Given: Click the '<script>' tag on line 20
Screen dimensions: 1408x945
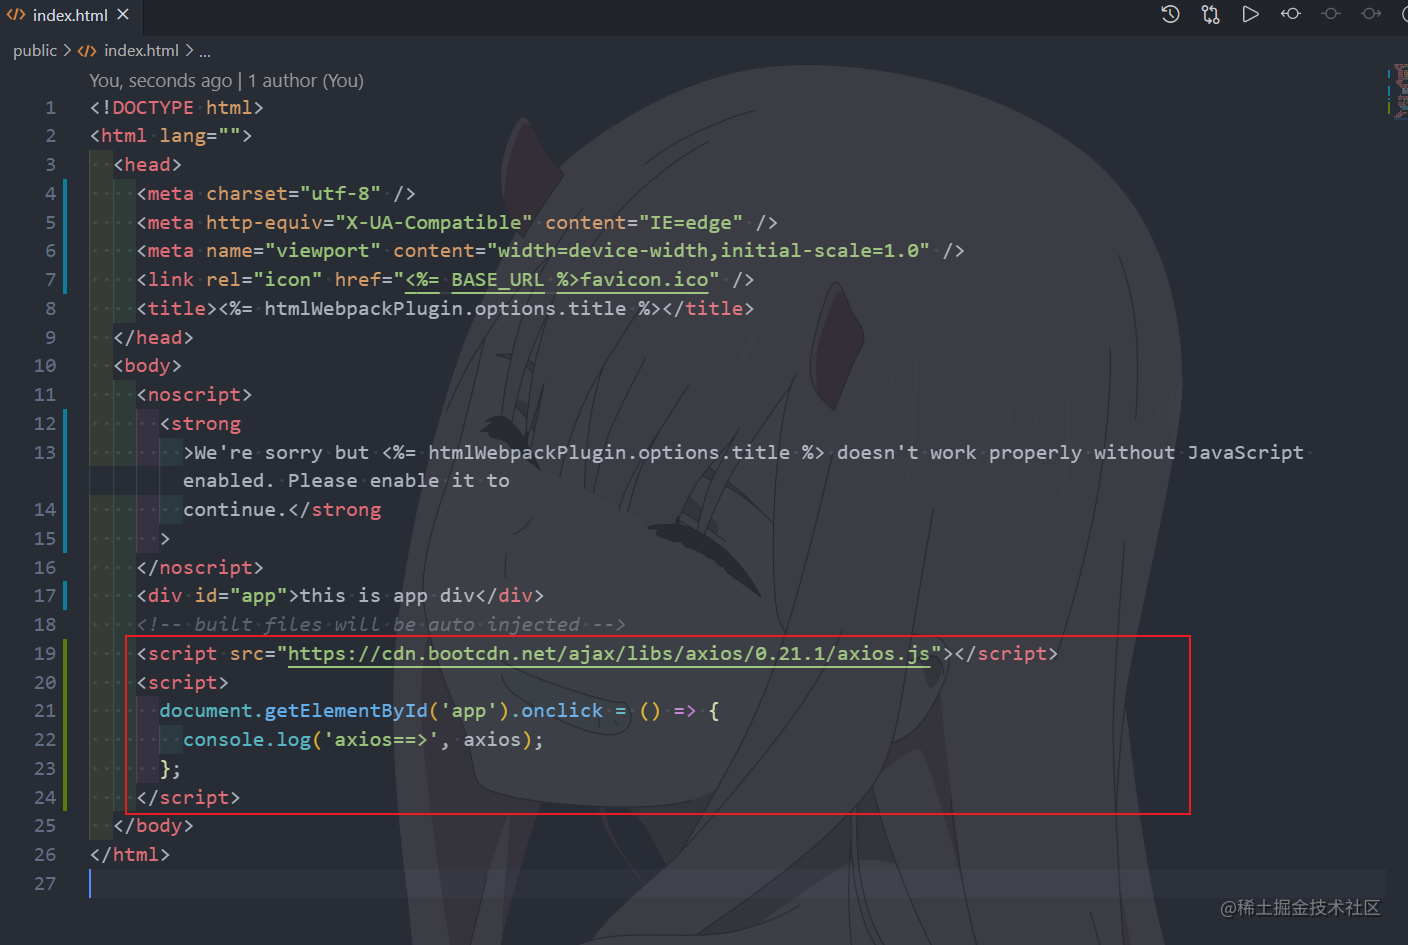Looking at the screenshot, I should [182, 682].
